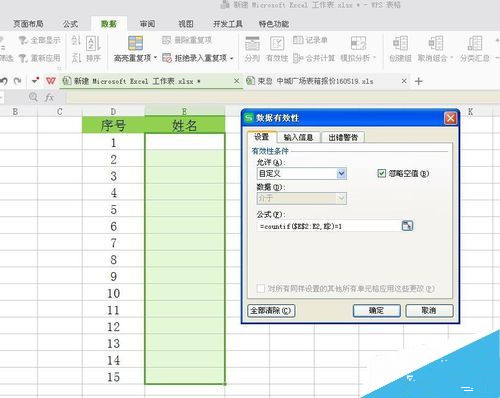Click the Text to Columns (分列) icon

point(252,44)
